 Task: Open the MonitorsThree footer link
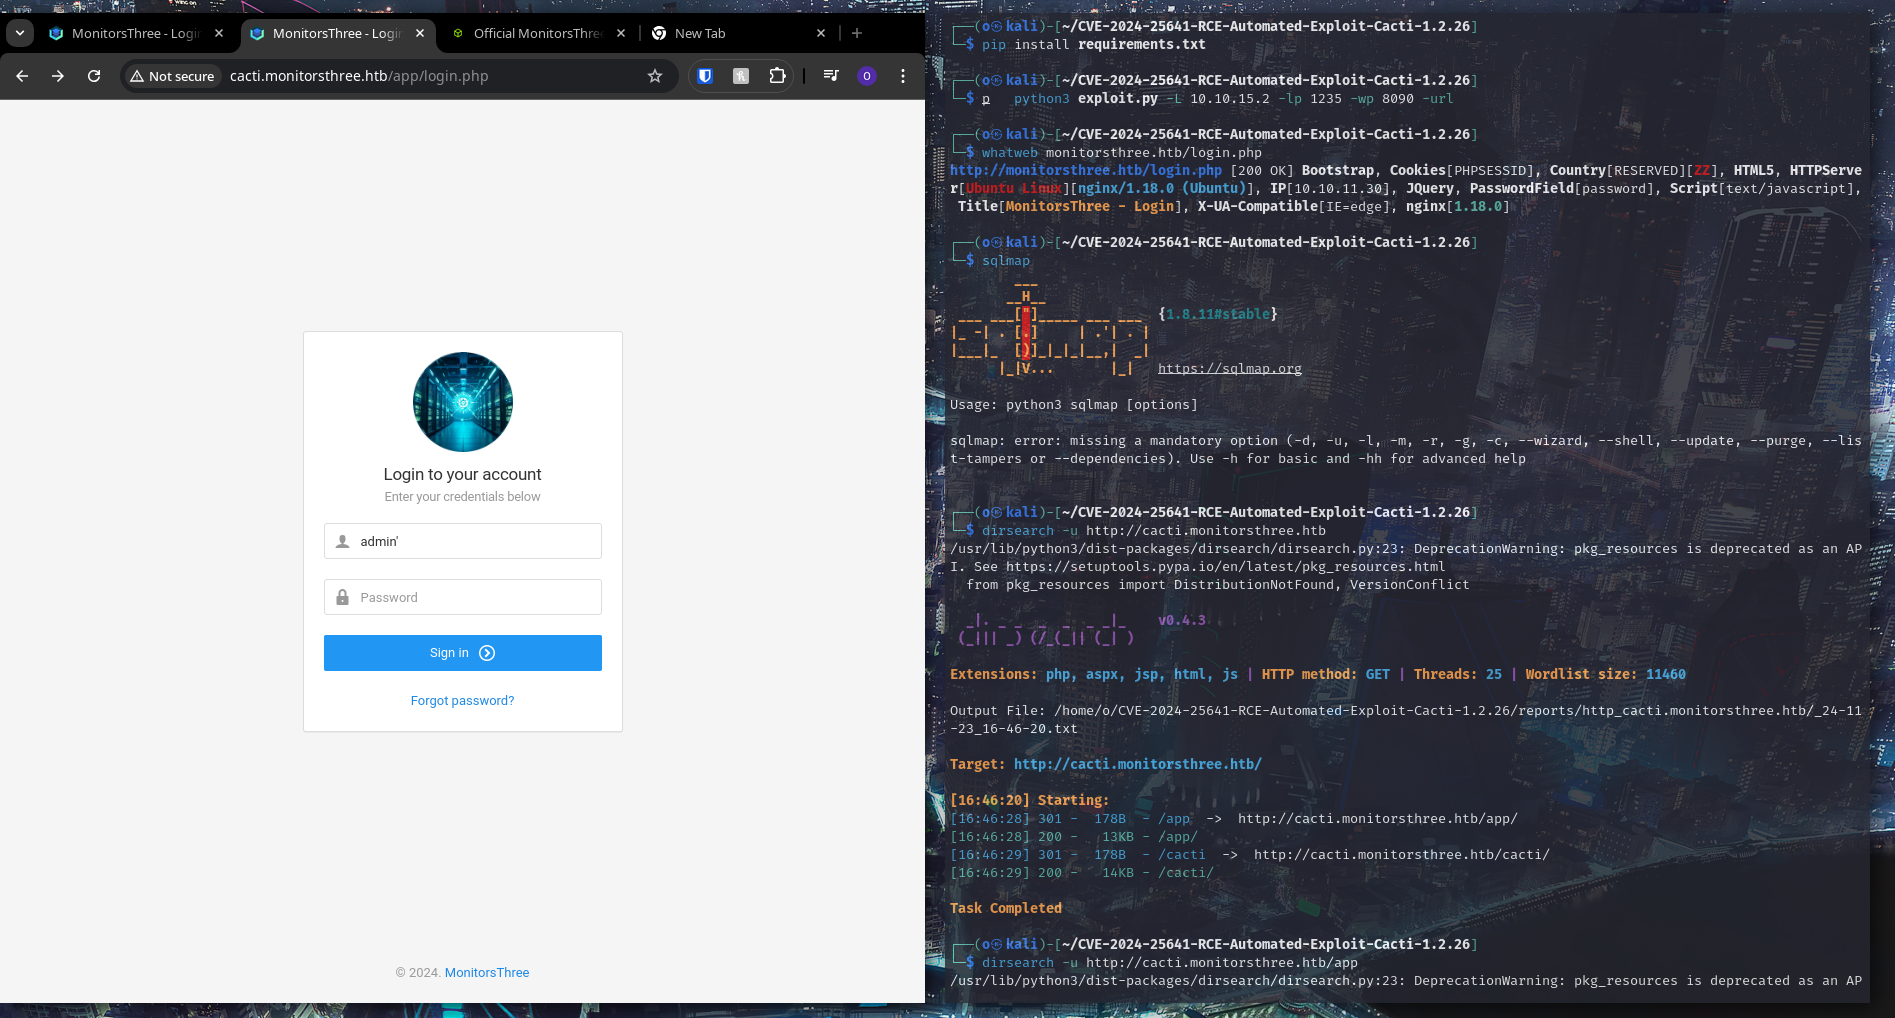click(x=487, y=973)
